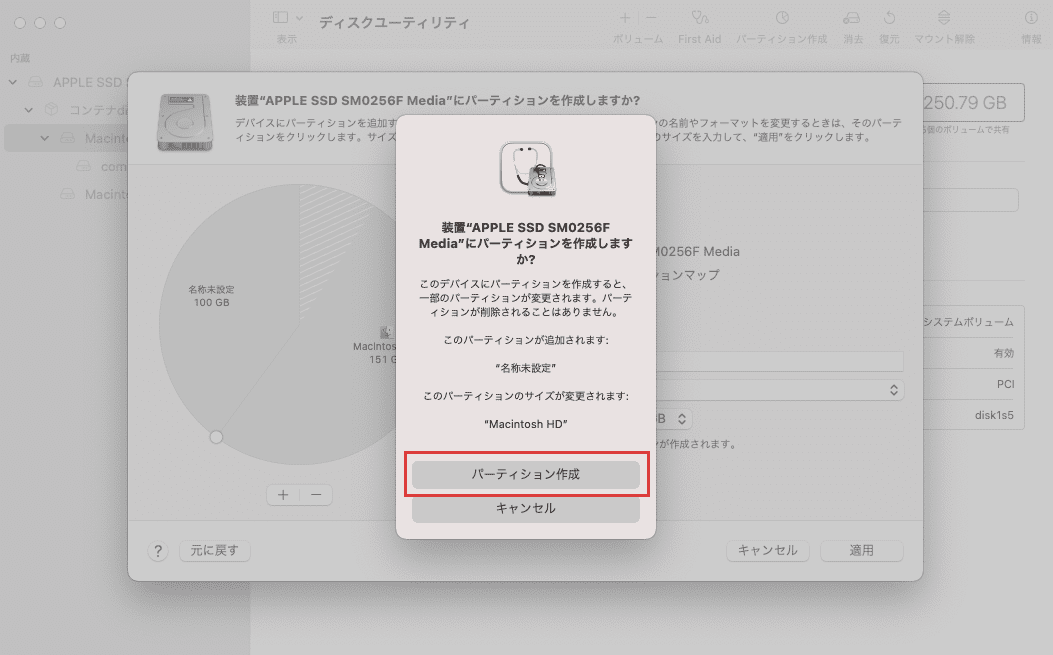Click the pie chart resize handle

(x=216, y=437)
